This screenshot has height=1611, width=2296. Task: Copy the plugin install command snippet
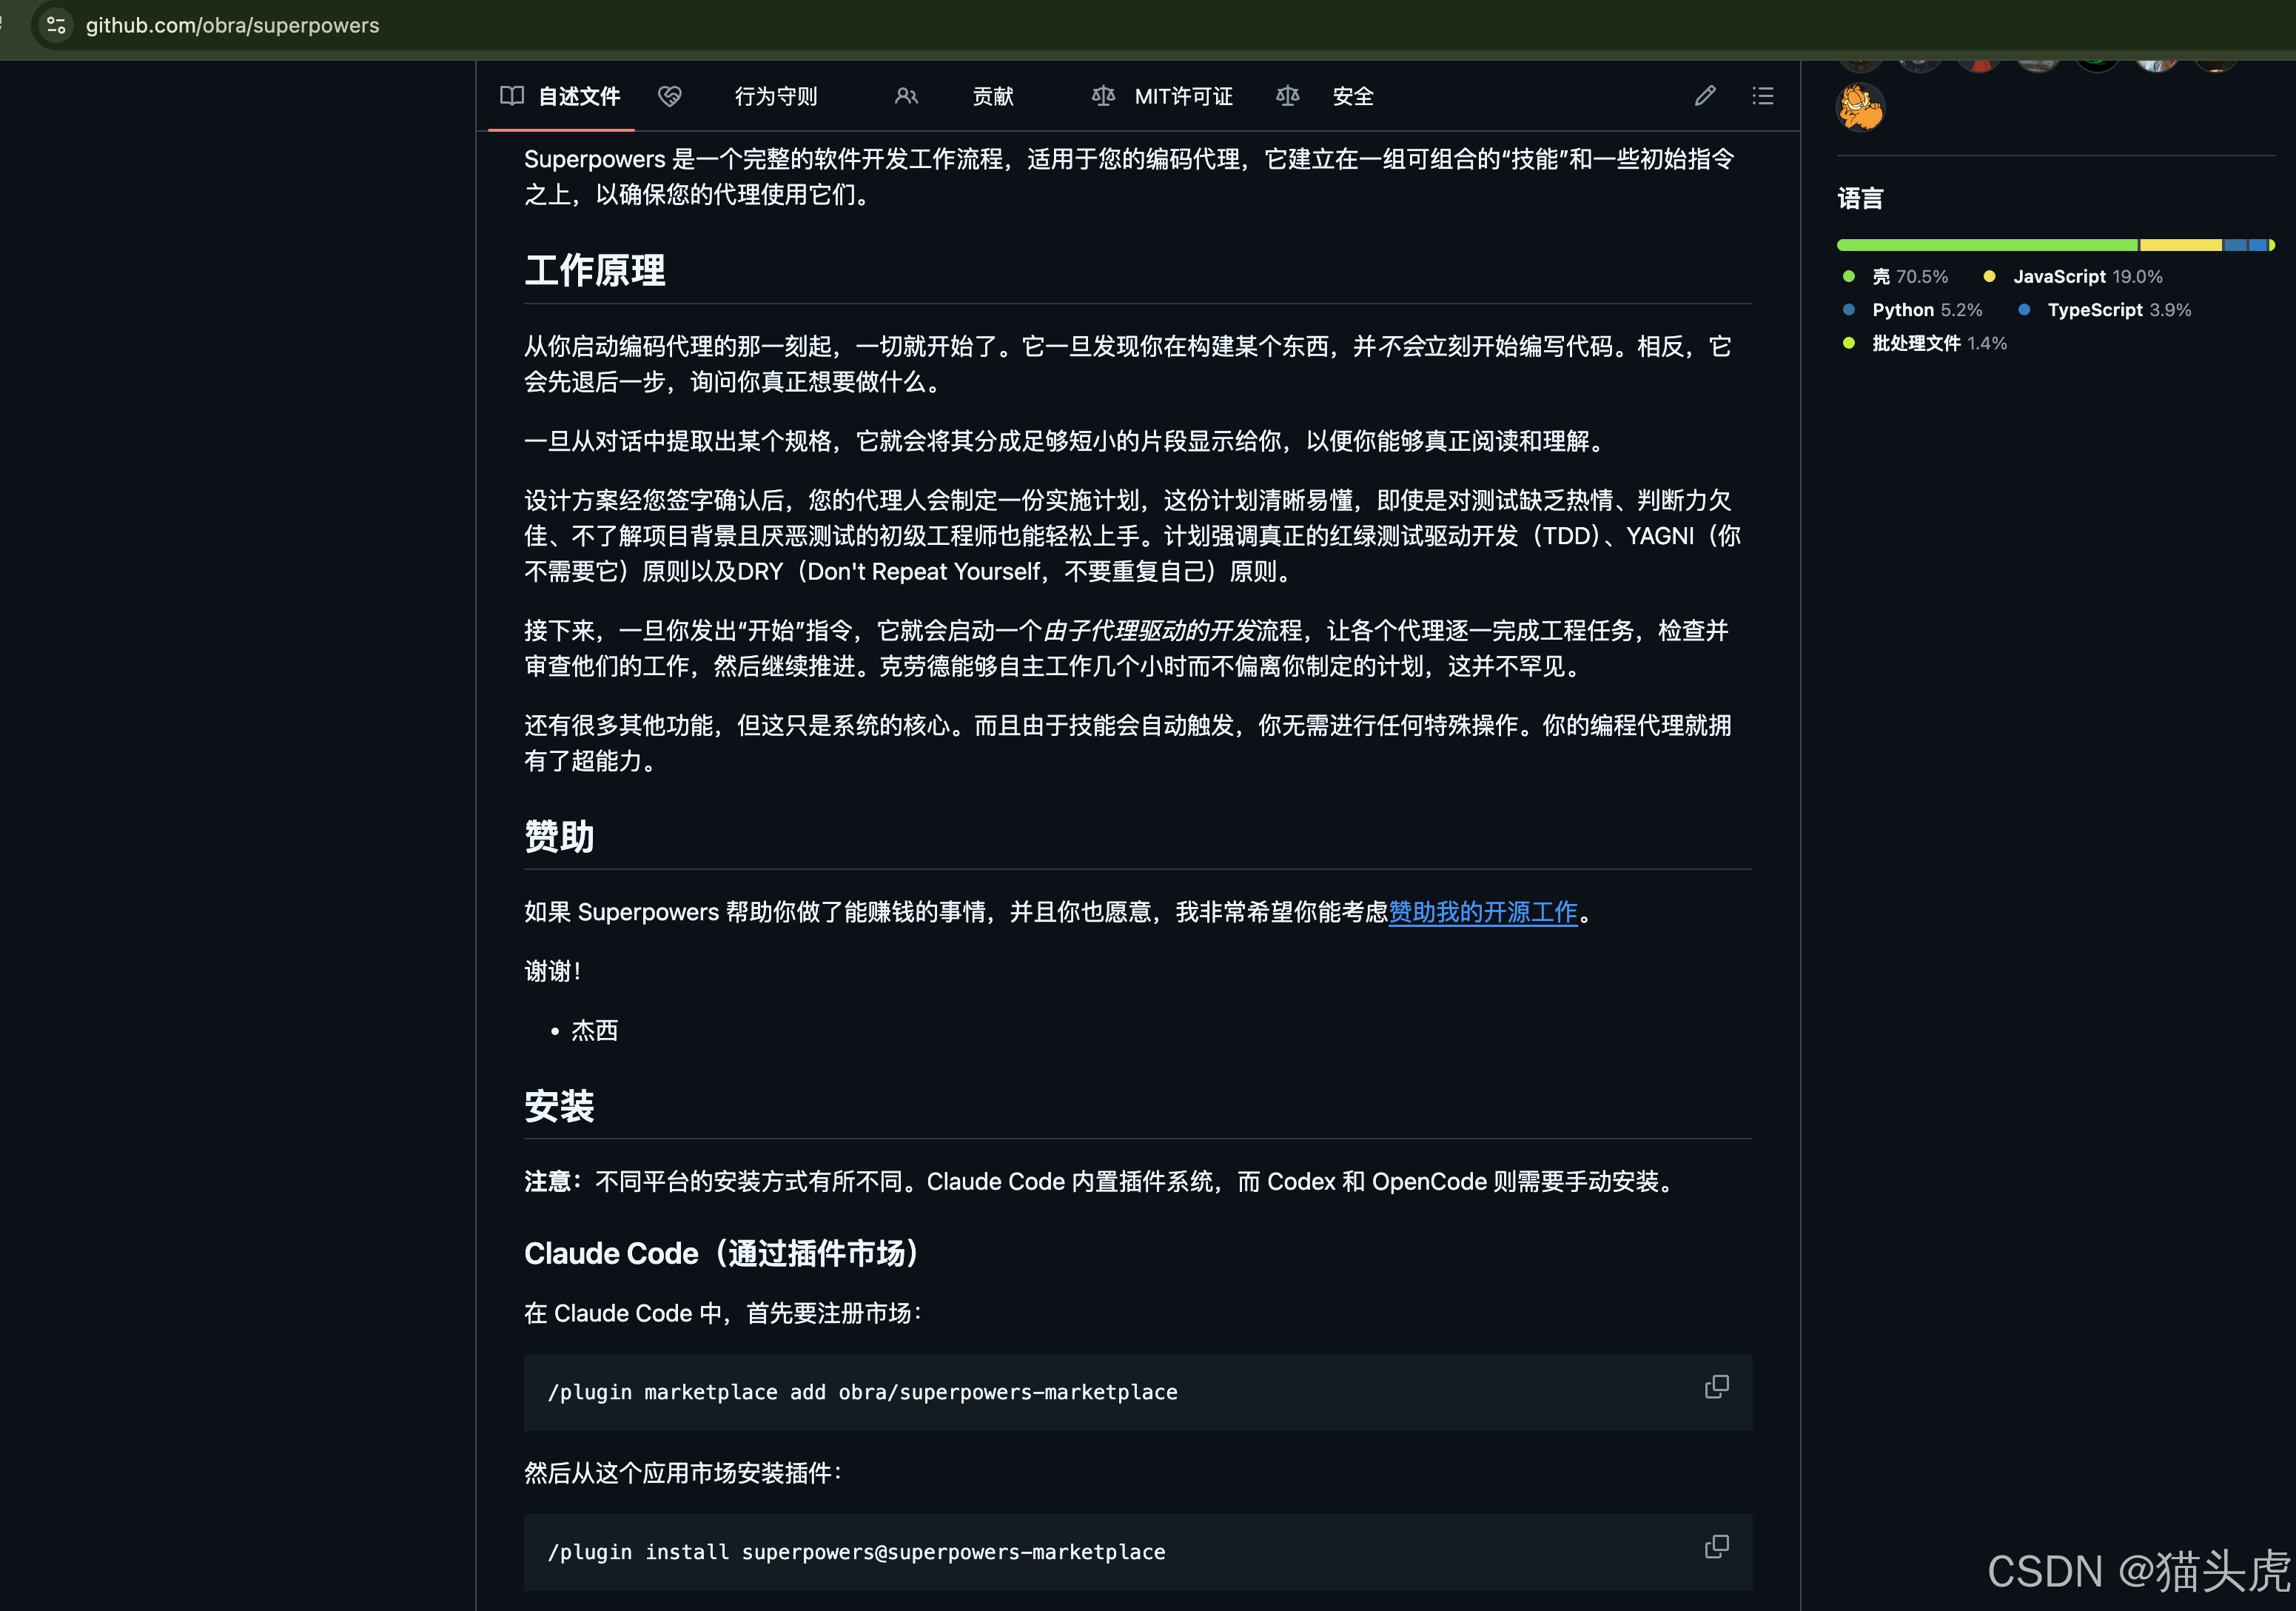coord(1717,1547)
